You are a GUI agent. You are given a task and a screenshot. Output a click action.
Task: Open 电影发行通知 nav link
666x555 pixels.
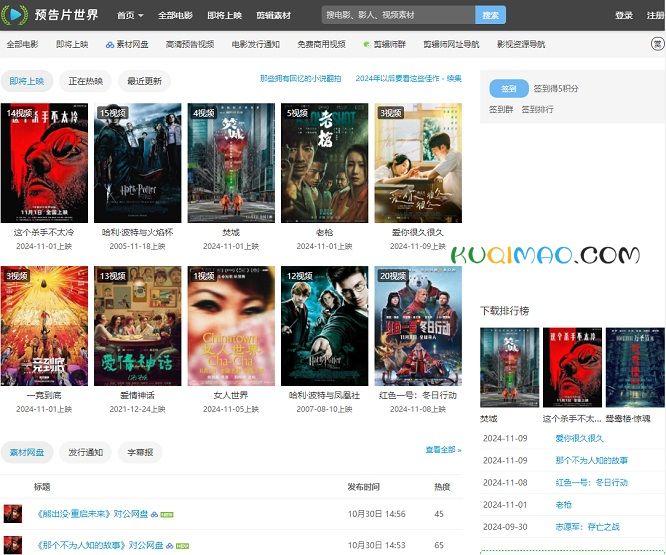(256, 44)
